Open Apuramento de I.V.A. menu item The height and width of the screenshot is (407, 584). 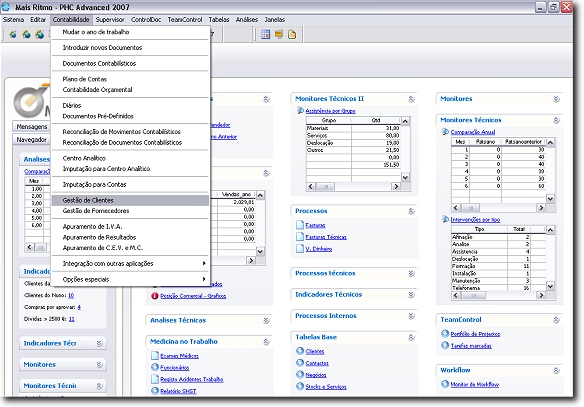click(130, 226)
